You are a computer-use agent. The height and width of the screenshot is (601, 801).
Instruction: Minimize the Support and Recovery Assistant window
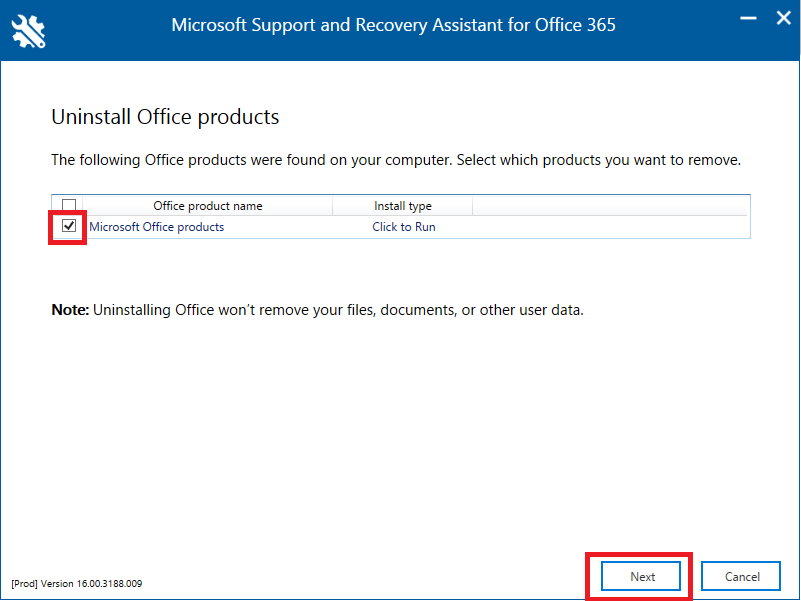[748, 18]
